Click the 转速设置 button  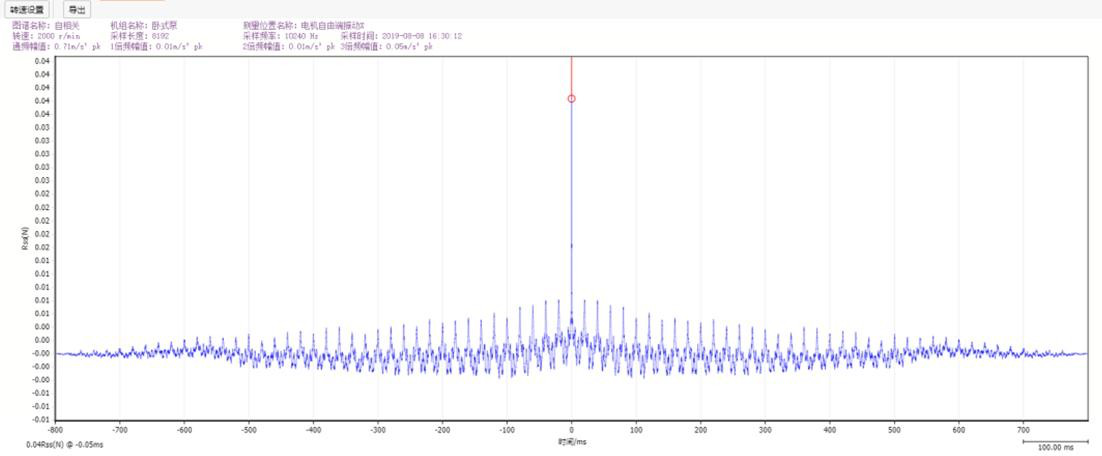(27, 9)
